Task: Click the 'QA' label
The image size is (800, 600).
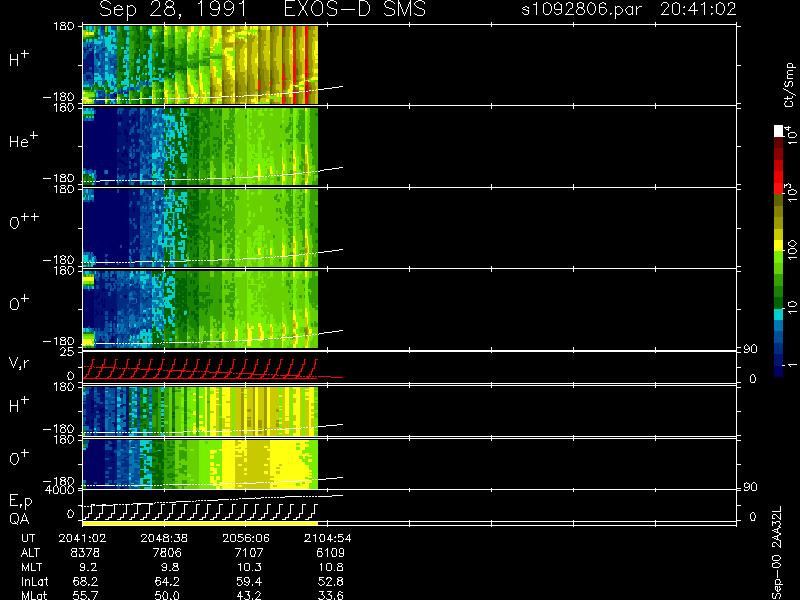Action: [19, 519]
